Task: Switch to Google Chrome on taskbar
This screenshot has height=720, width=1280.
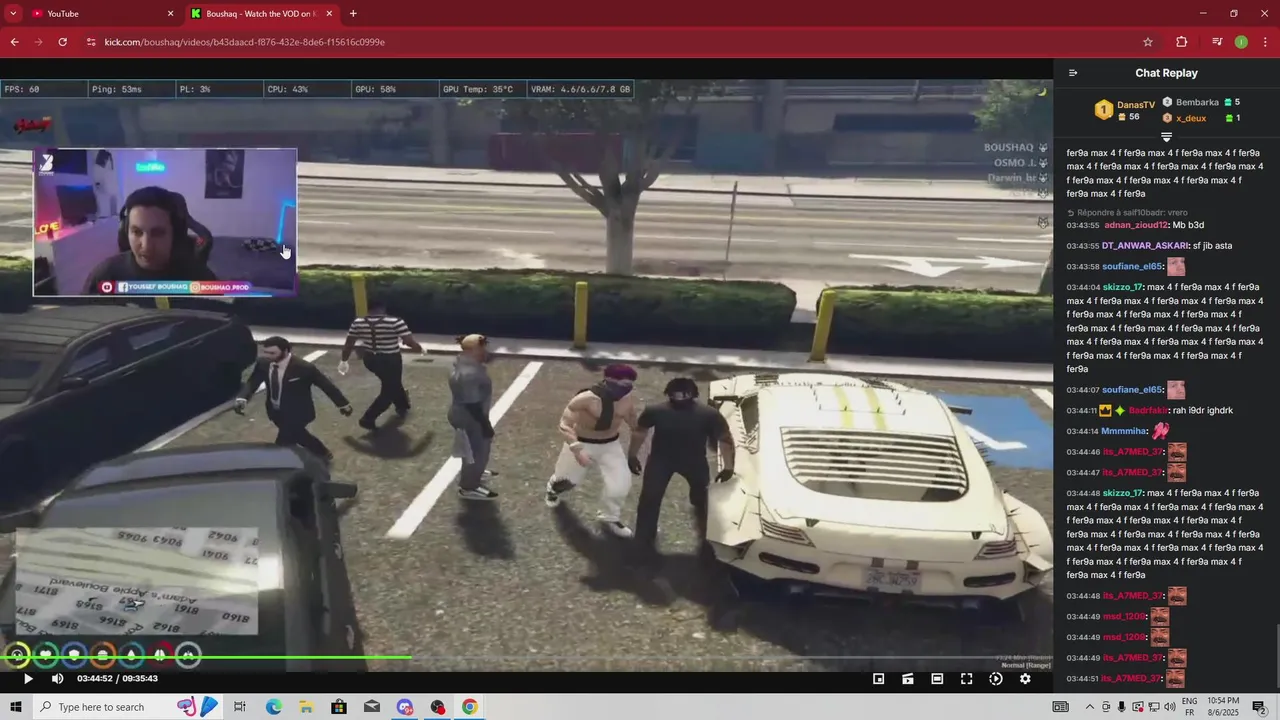Action: click(469, 707)
